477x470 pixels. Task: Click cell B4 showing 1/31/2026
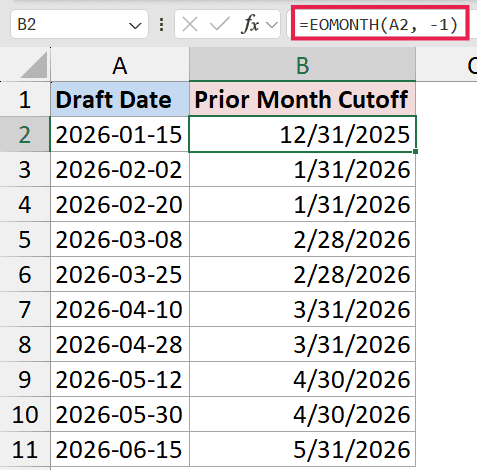point(302,204)
